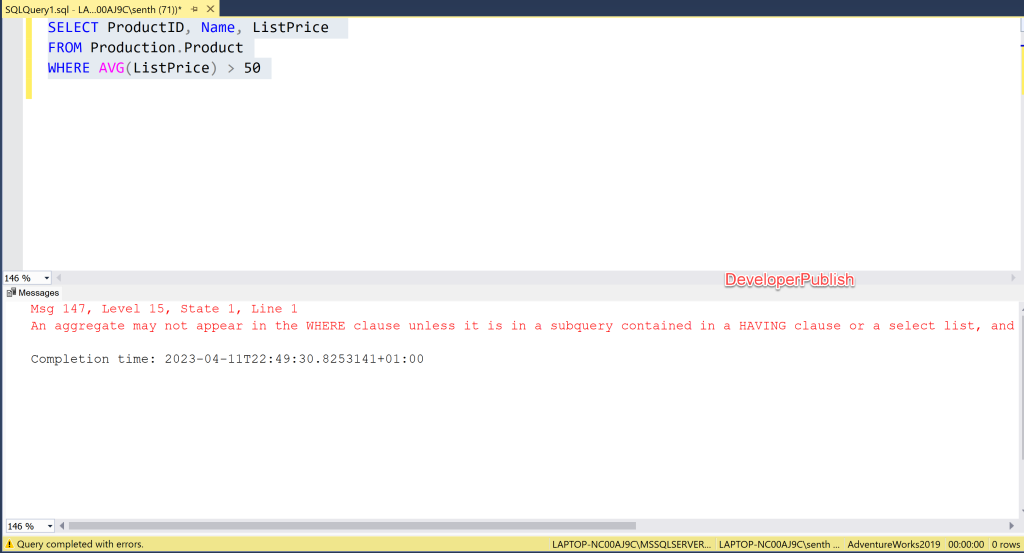
Task: Click the right arrow of the messages scrollbar
Action: 1012,526
